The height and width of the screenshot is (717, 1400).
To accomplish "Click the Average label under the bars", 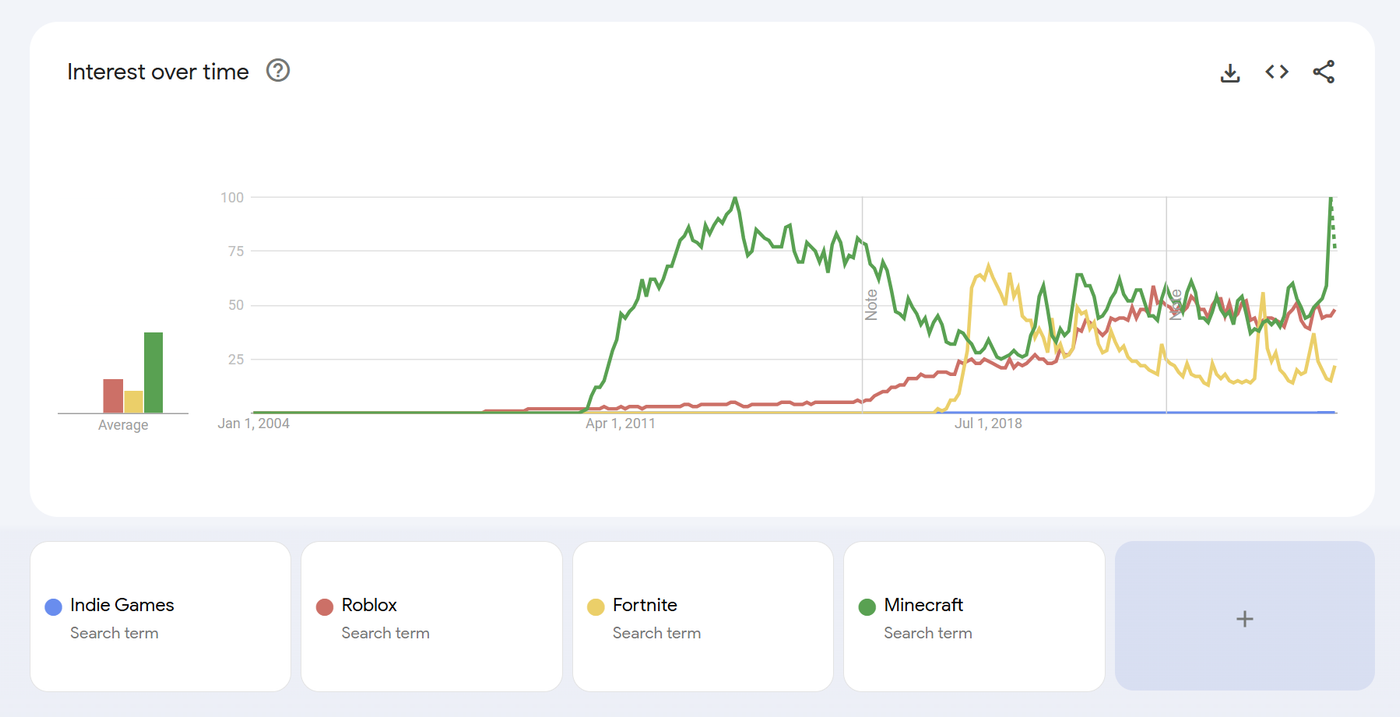I will (123, 425).
